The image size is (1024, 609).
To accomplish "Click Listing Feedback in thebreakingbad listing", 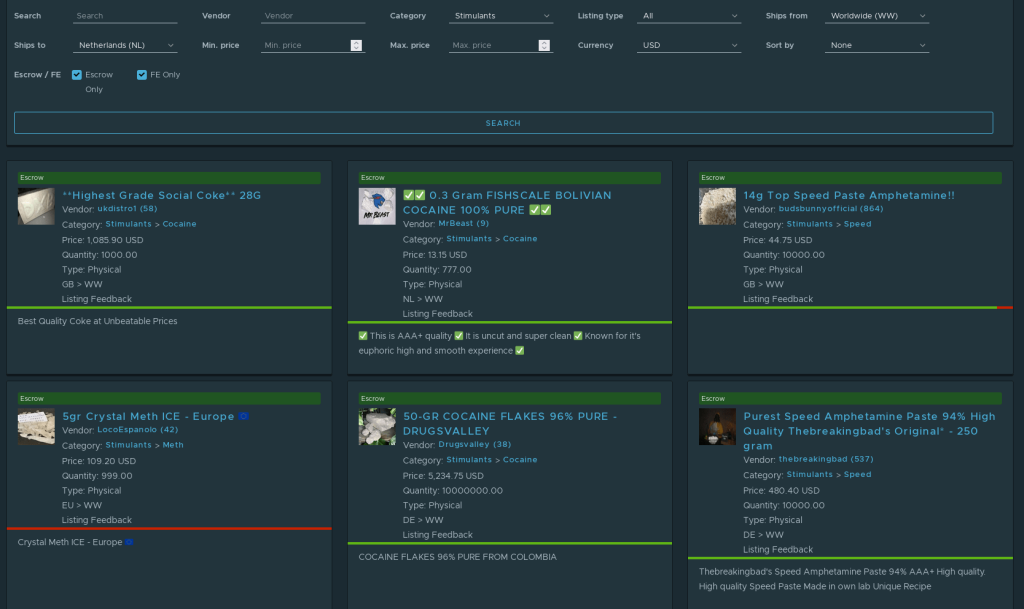I will point(778,550).
